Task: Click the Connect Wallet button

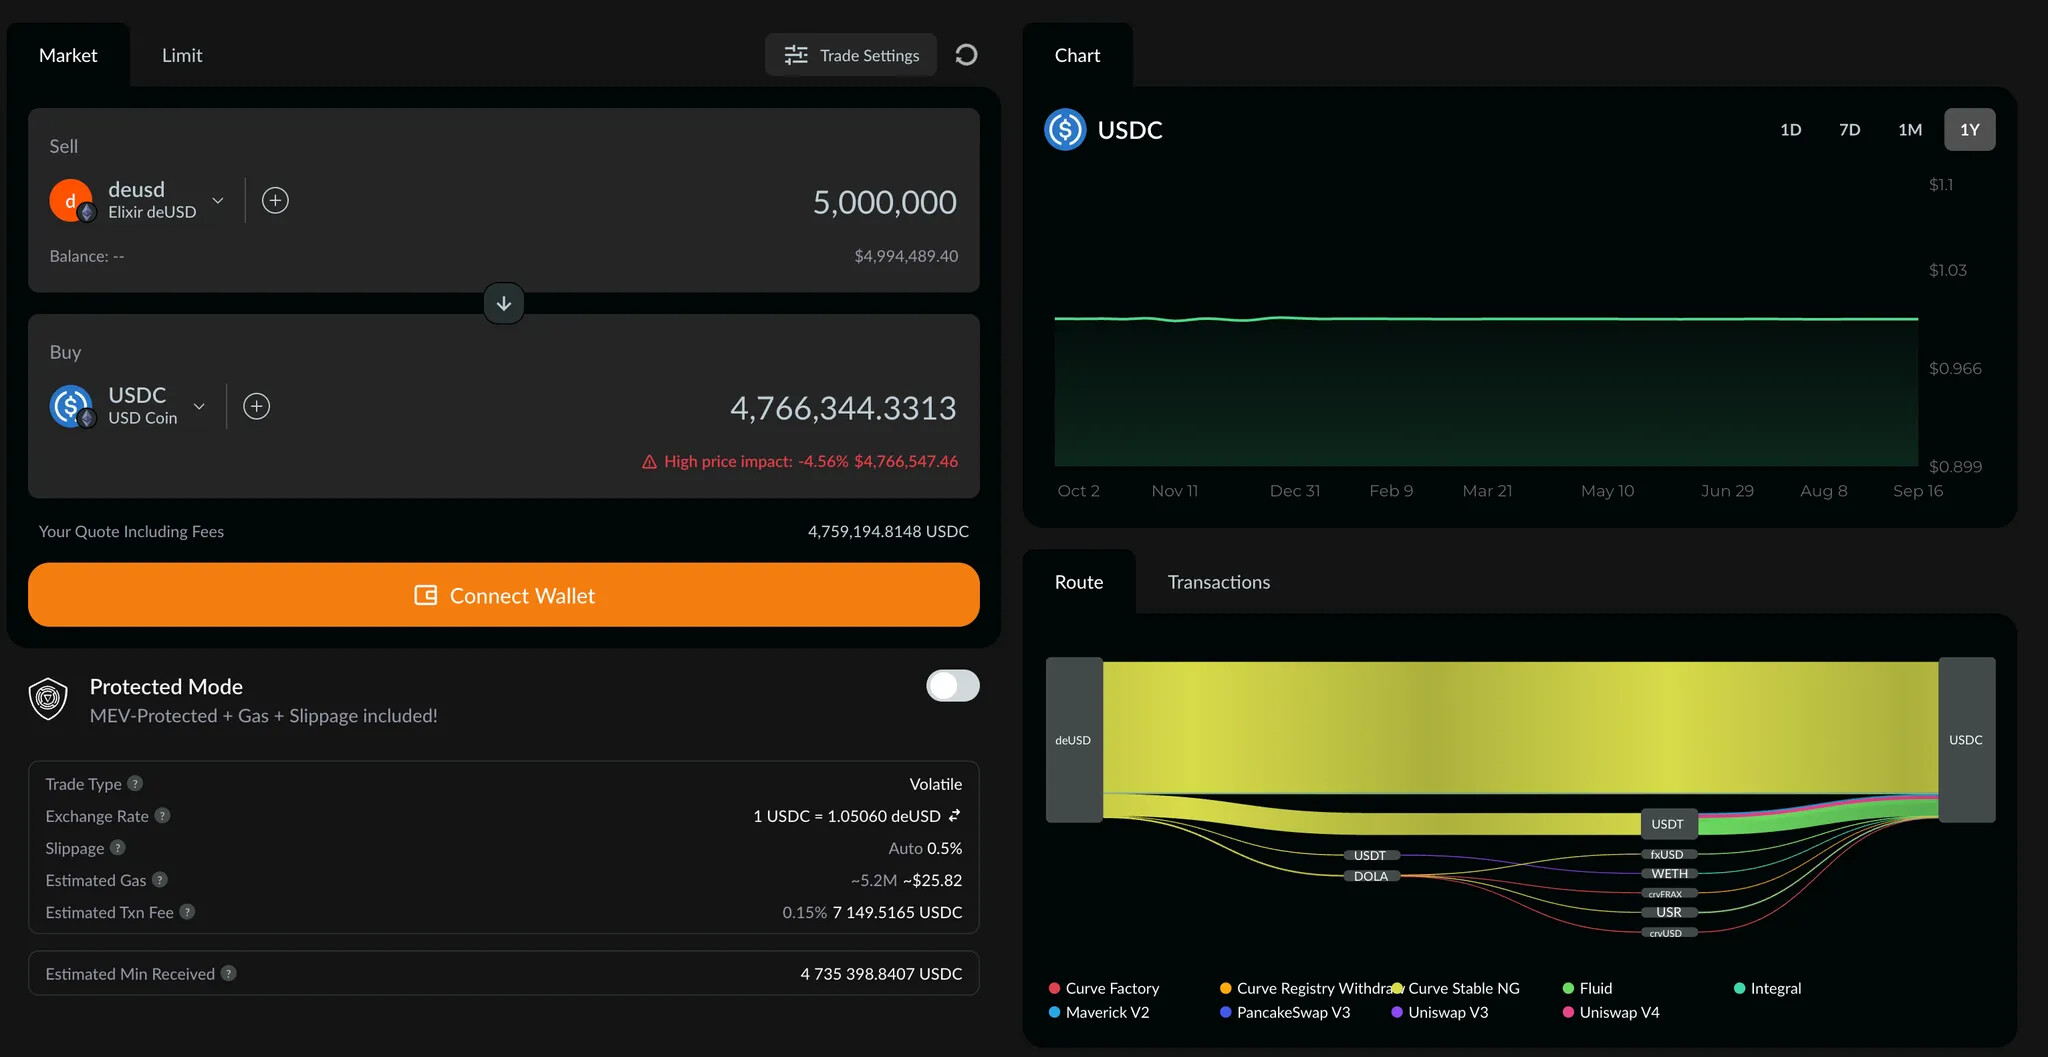Action: (504, 595)
